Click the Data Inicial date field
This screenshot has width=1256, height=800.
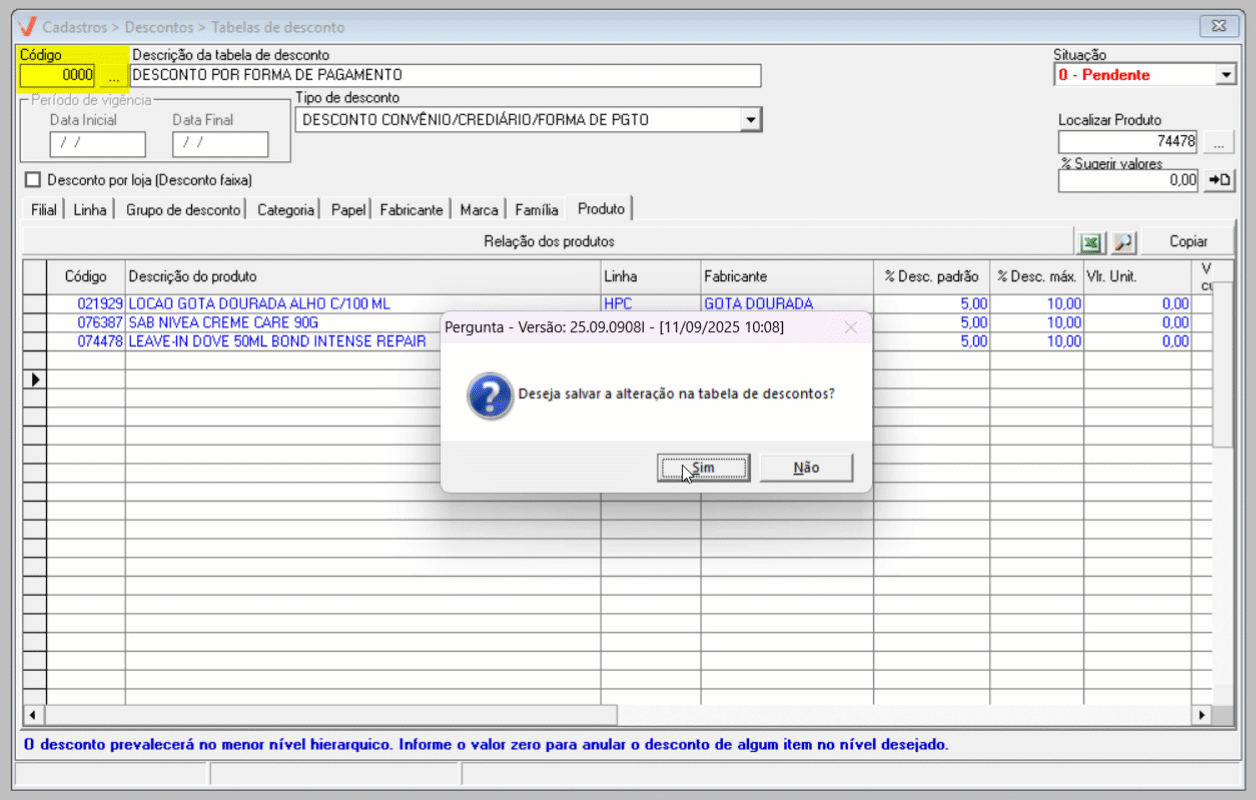(97, 144)
